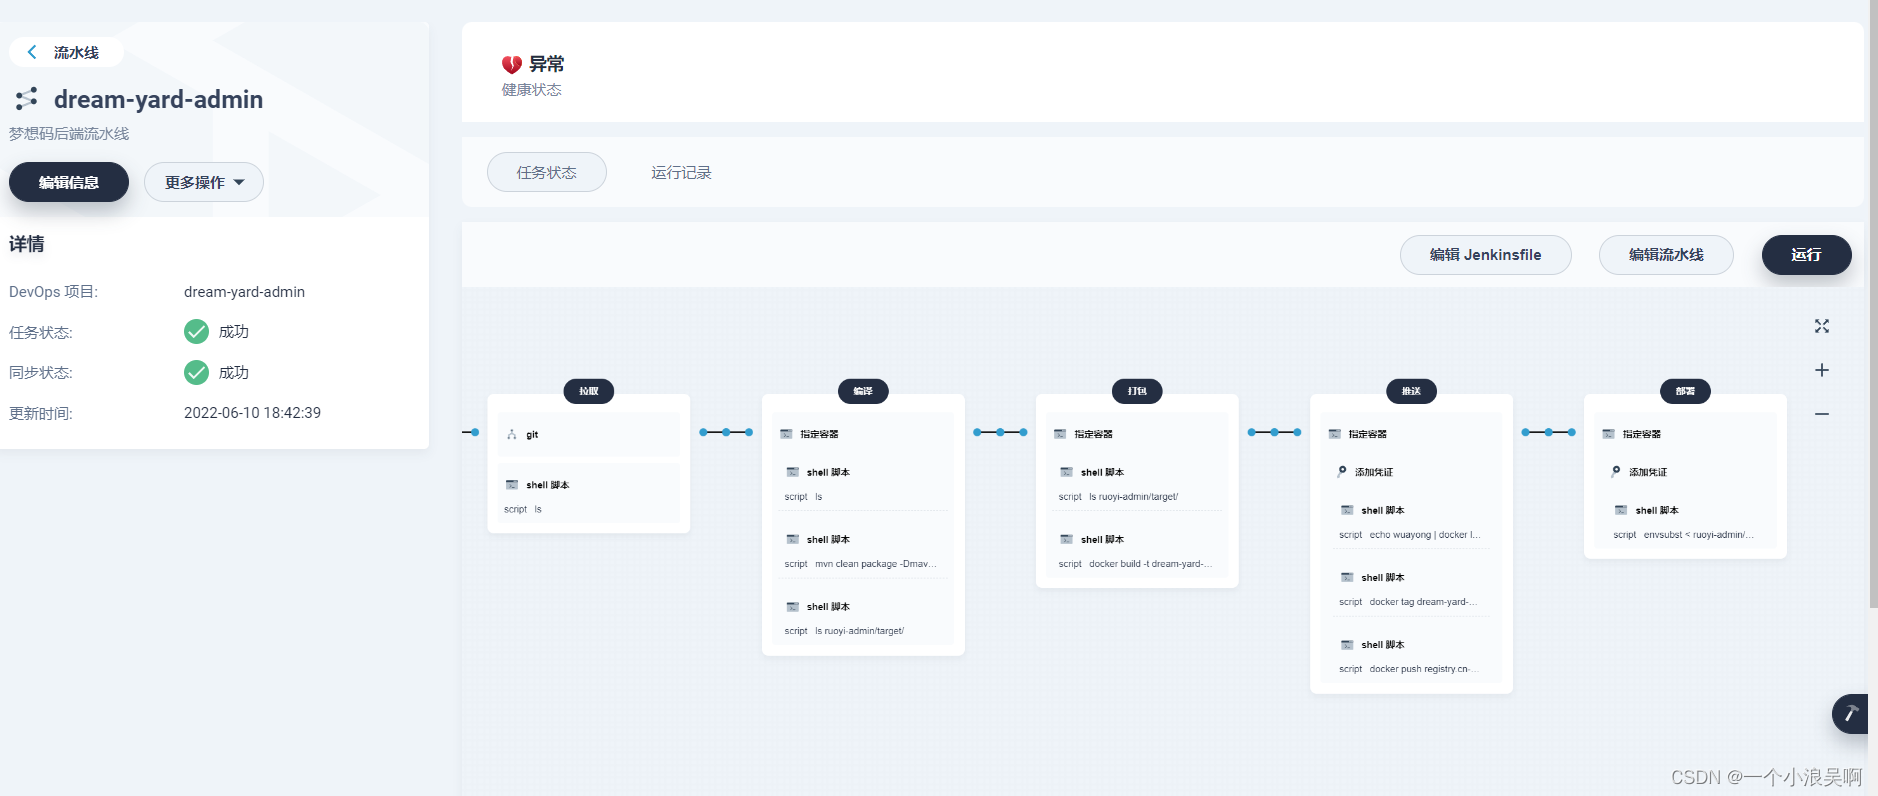Click the DevOps 项目 value dream-yard-admin
1878x796 pixels.
tap(244, 292)
